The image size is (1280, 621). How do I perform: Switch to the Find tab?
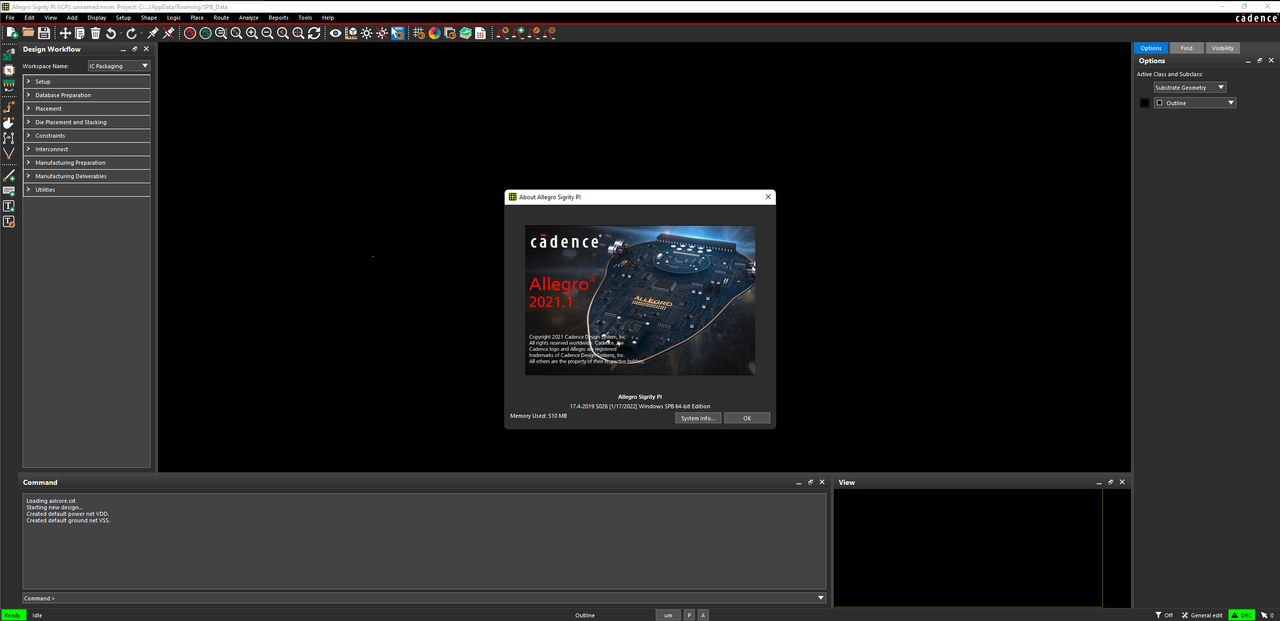(x=1186, y=48)
